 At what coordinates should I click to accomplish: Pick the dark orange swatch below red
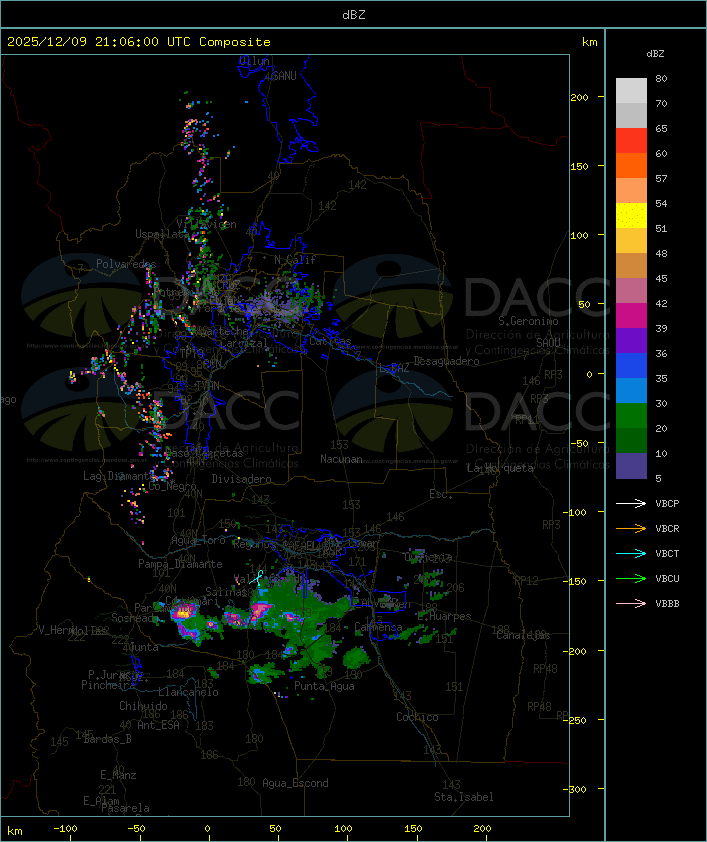click(631, 165)
